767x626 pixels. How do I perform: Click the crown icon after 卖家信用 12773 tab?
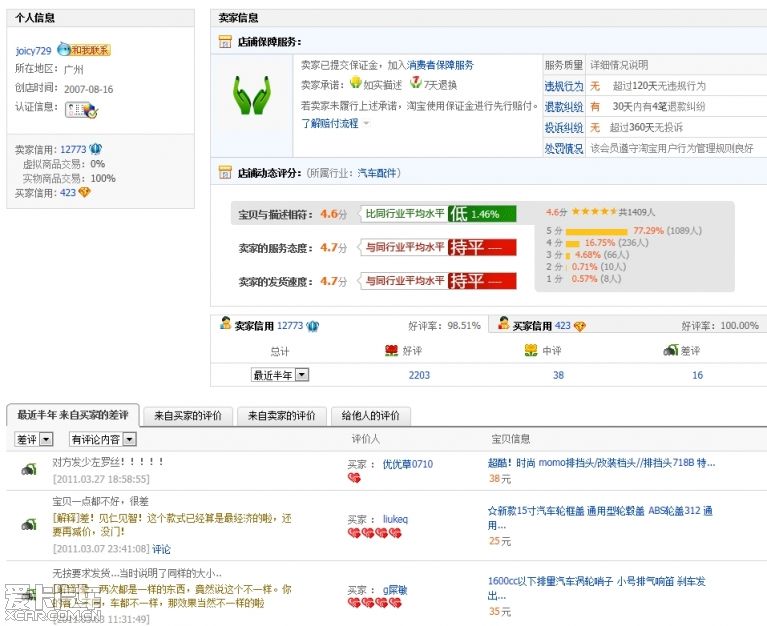[313, 326]
